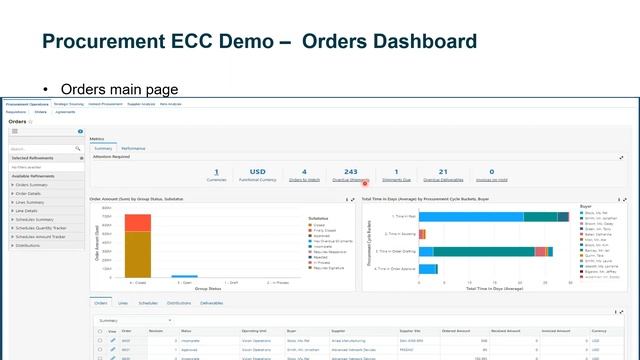Open the Requisitions sub-tab

pyautogui.click(x=16, y=112)
